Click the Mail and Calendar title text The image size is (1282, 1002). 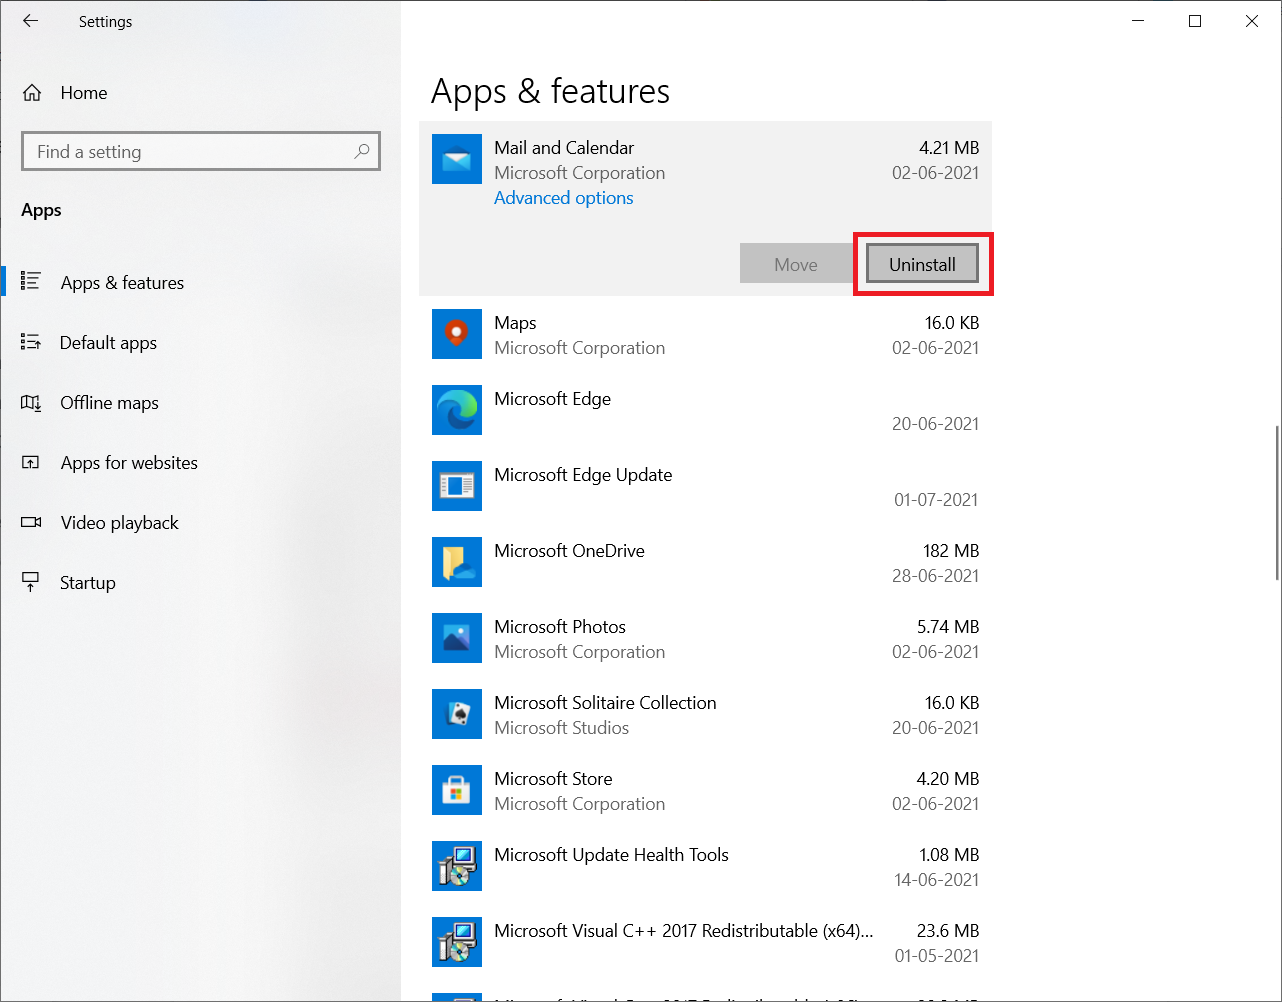pos(564,148)
